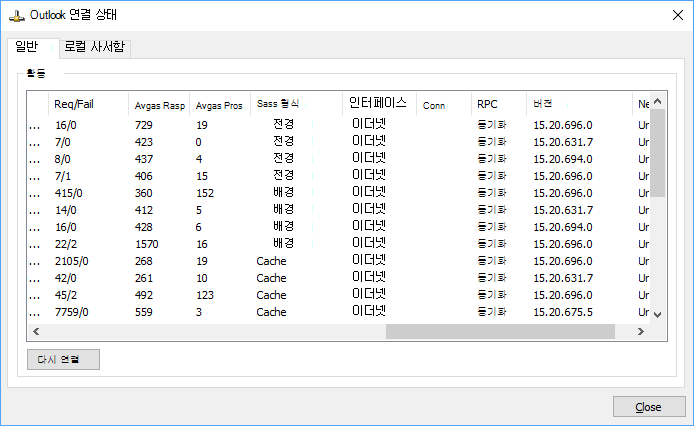Click the 인터페이스 column header
The width and height of the screenshot is (694, 426).
pyautogui.click(x=379, y=103)
